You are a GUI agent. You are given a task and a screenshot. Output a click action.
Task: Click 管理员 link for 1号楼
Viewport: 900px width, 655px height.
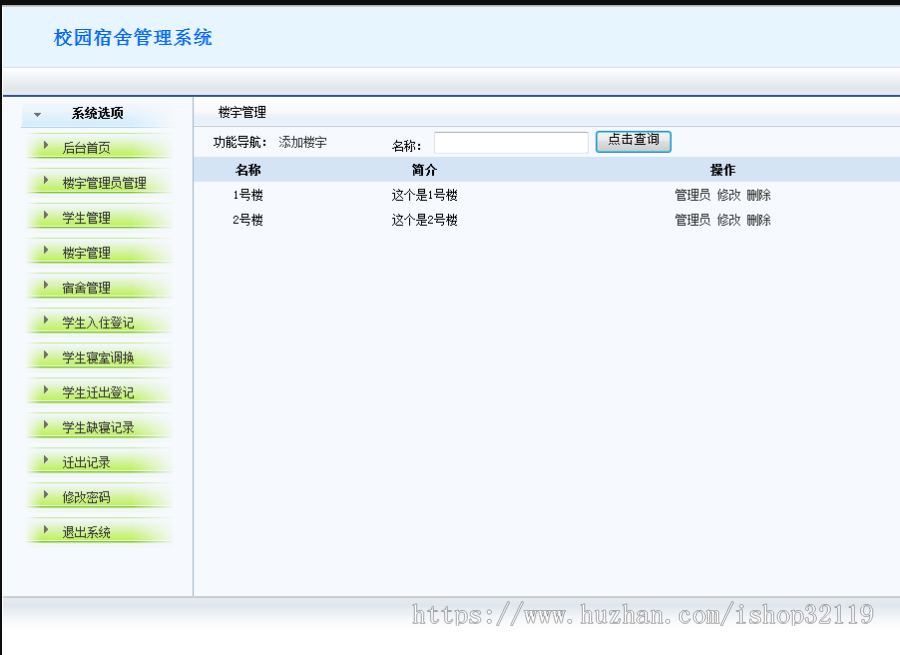coord(692,195)
